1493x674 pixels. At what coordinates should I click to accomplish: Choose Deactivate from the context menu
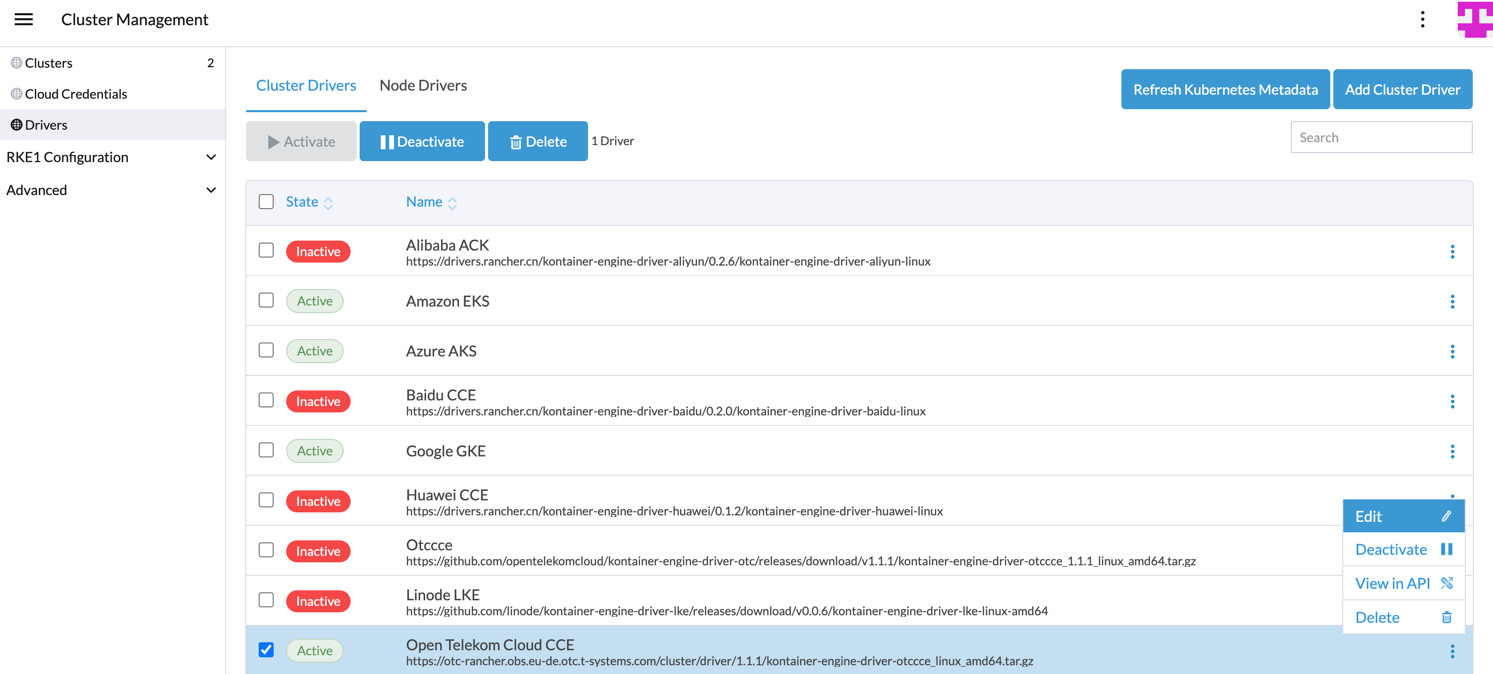[x=1403, y=549]
